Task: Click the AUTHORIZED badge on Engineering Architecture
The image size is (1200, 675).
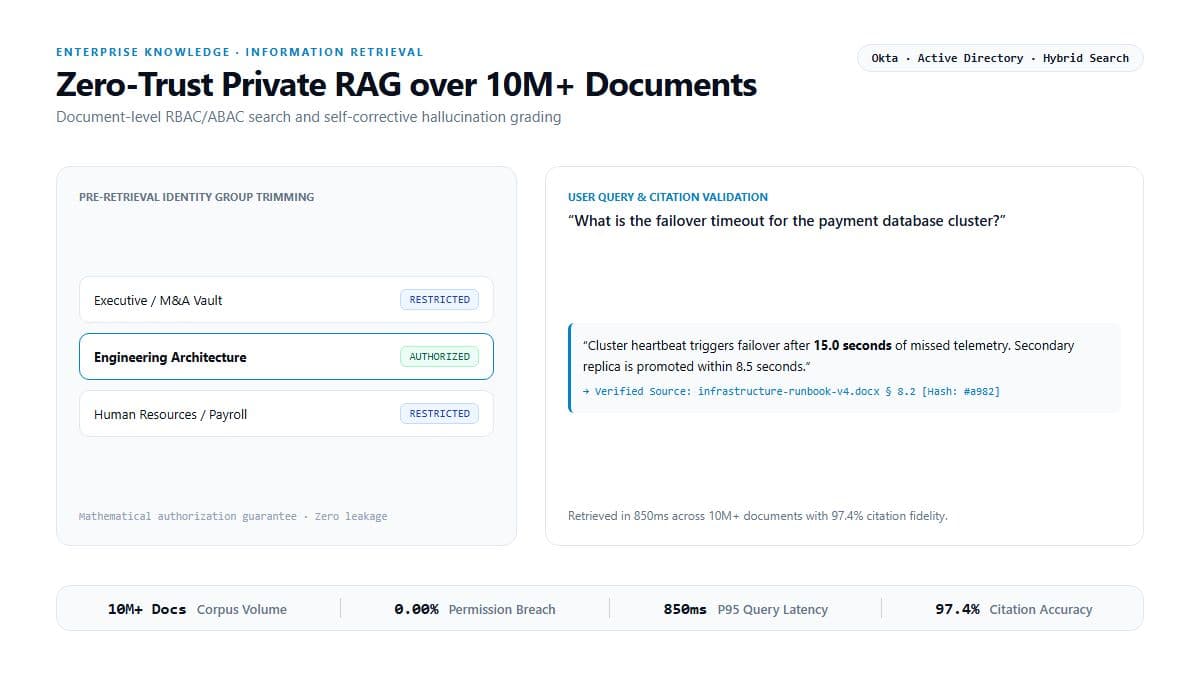Action: [x=440, y=357]
